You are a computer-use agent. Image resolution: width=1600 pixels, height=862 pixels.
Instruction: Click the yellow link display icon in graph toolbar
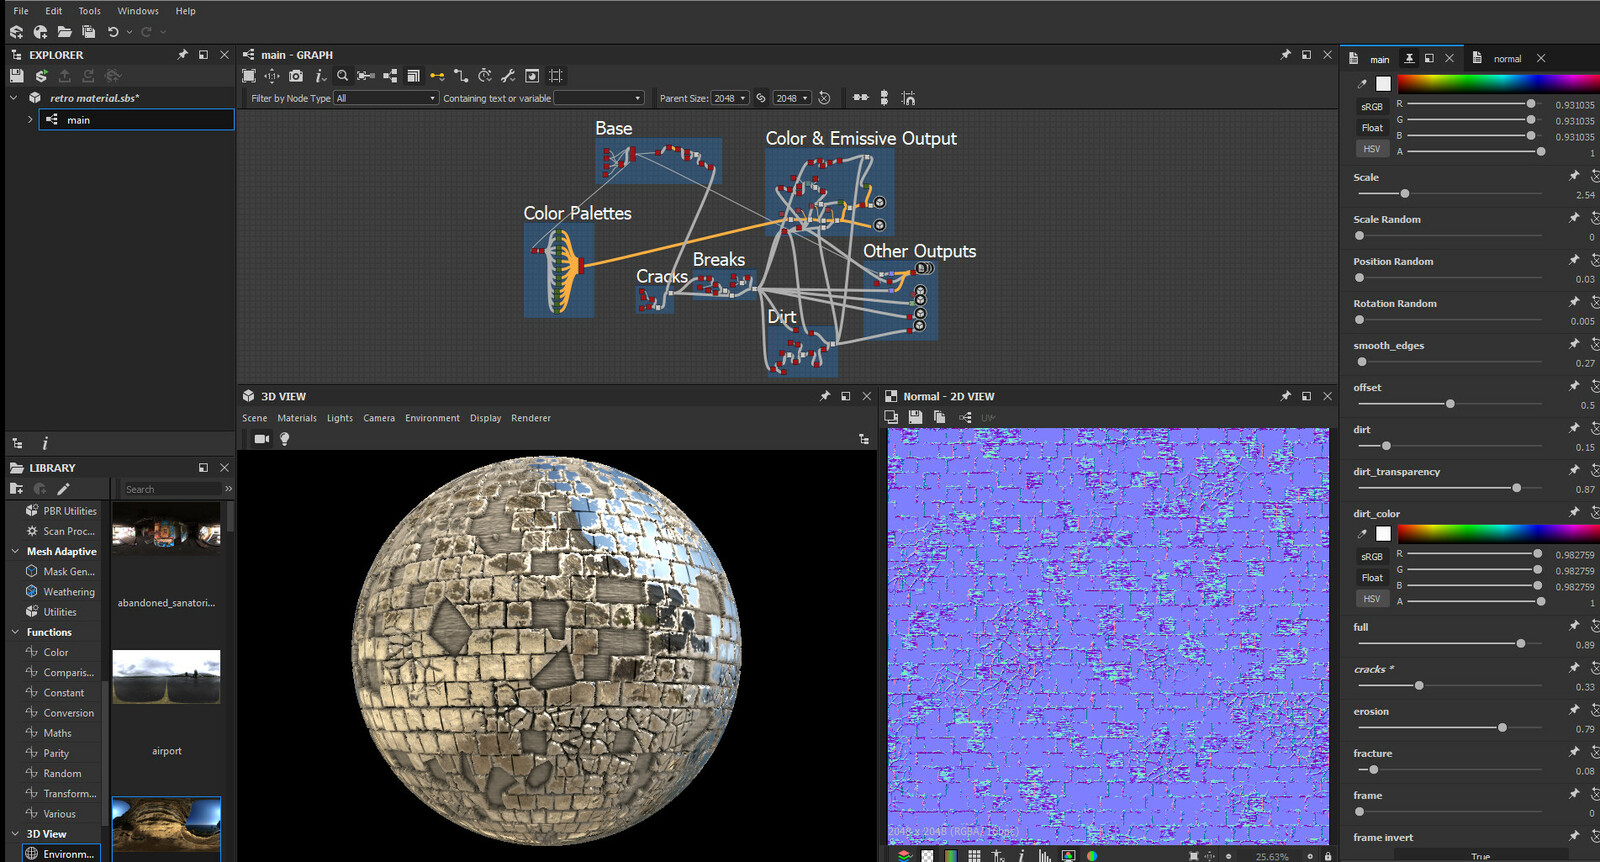pyautogui.click(x=437, y=76)
